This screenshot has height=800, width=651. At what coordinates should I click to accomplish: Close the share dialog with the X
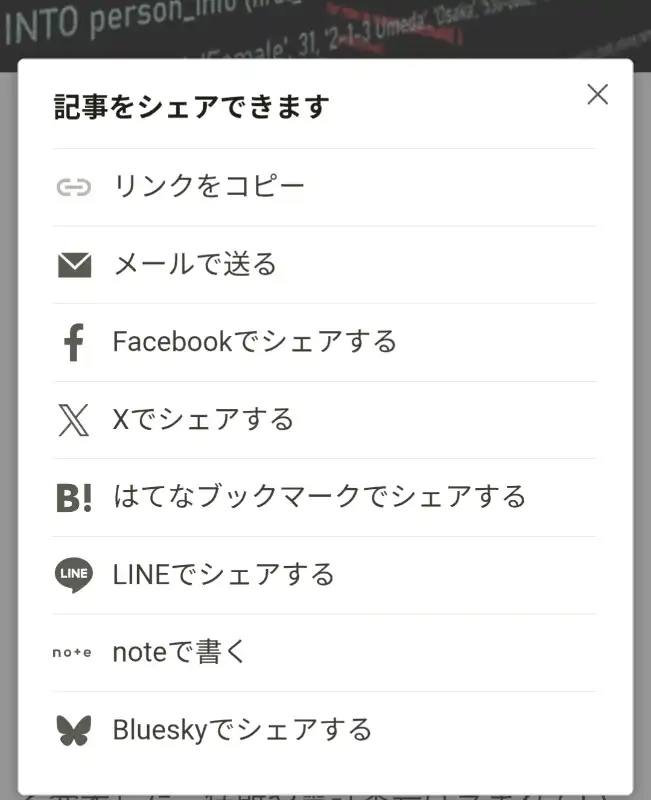pos(597,95)
